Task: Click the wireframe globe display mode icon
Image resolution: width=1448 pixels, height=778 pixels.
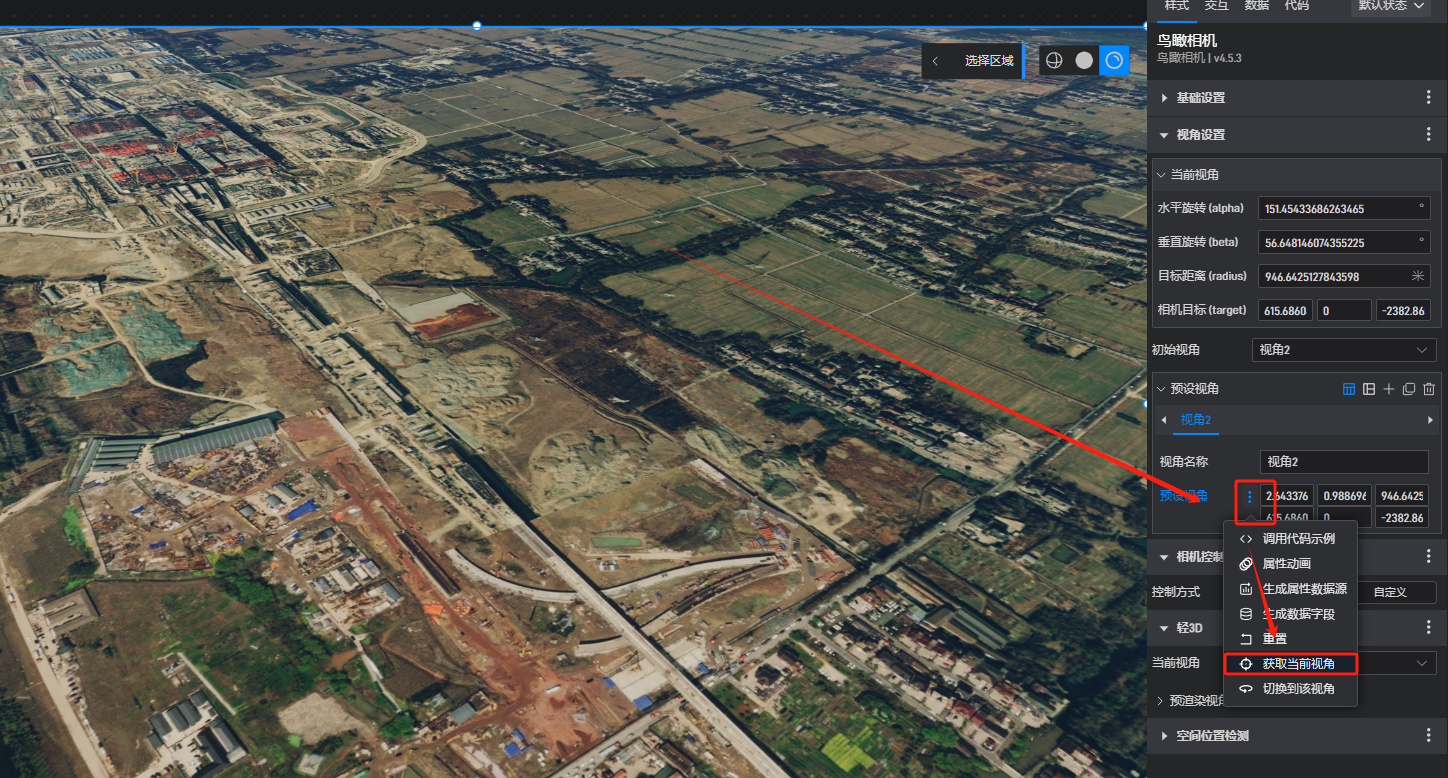Action: click(x=1054, y=61)
